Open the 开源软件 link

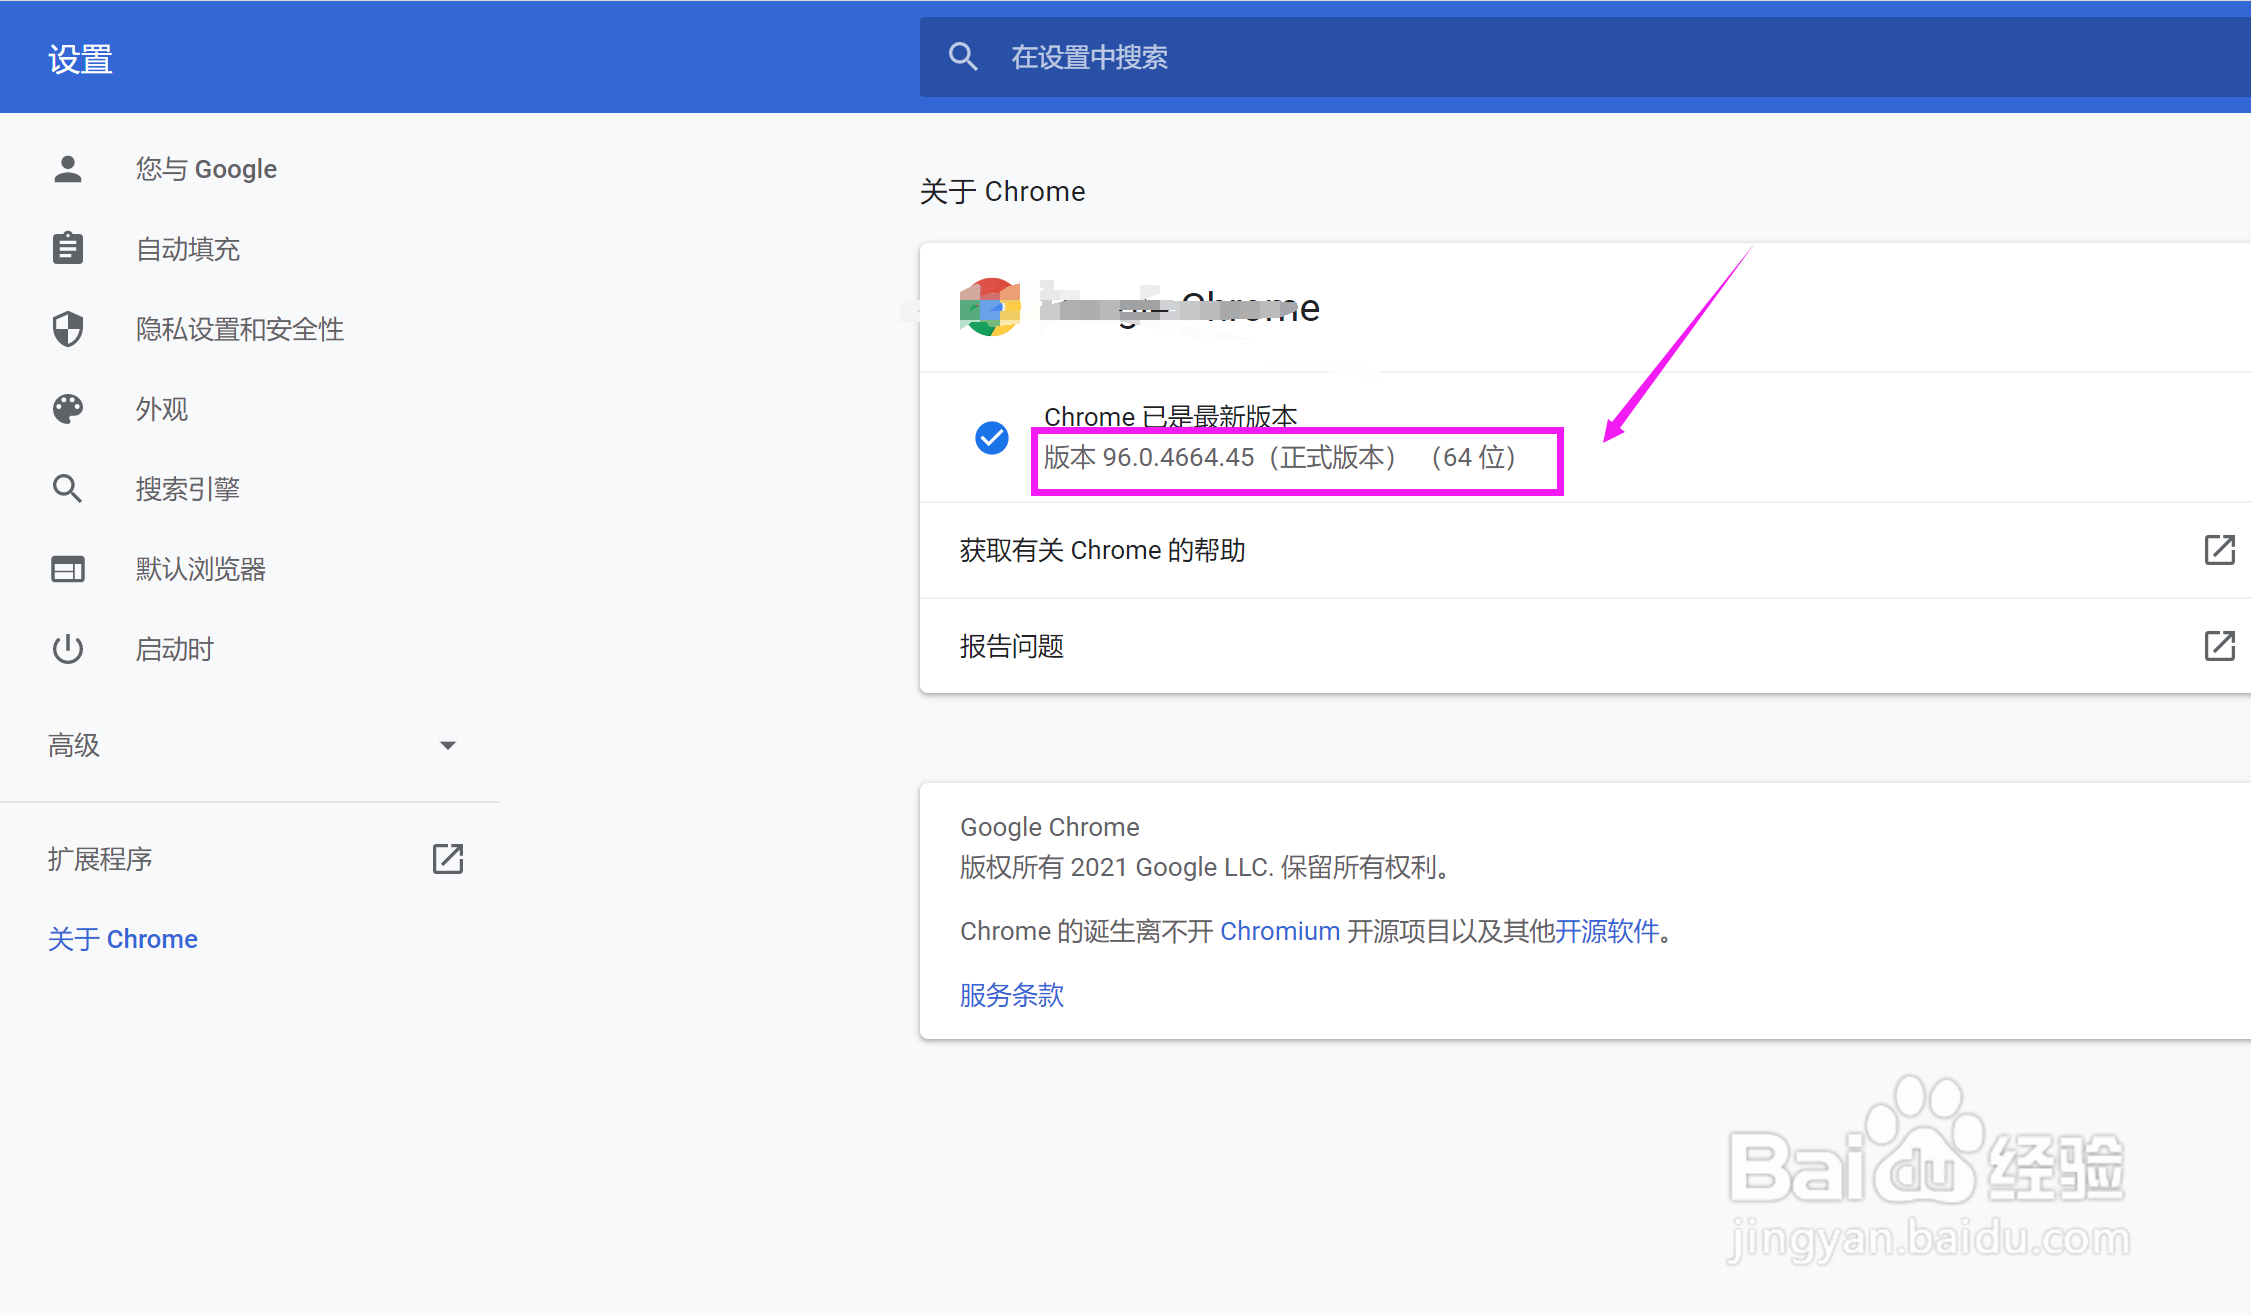point(1606,931)
